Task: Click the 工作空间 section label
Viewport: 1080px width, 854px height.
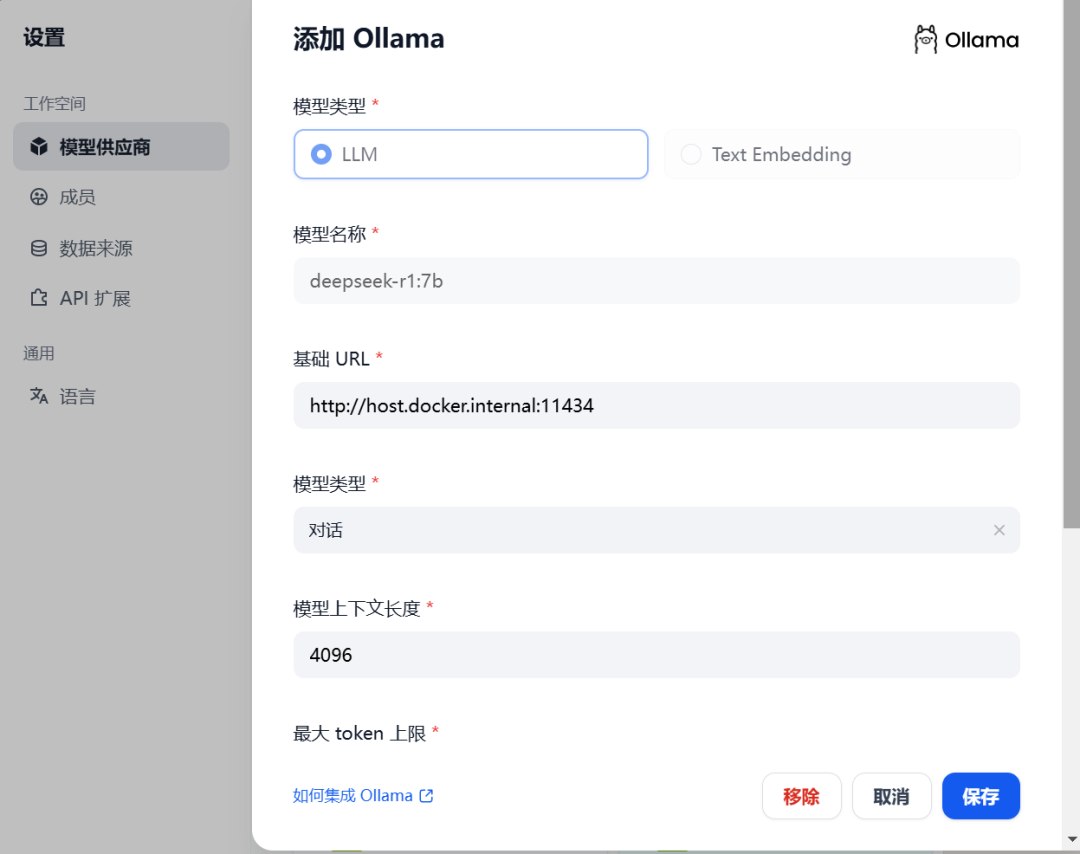Action: [x=54, y=104]
